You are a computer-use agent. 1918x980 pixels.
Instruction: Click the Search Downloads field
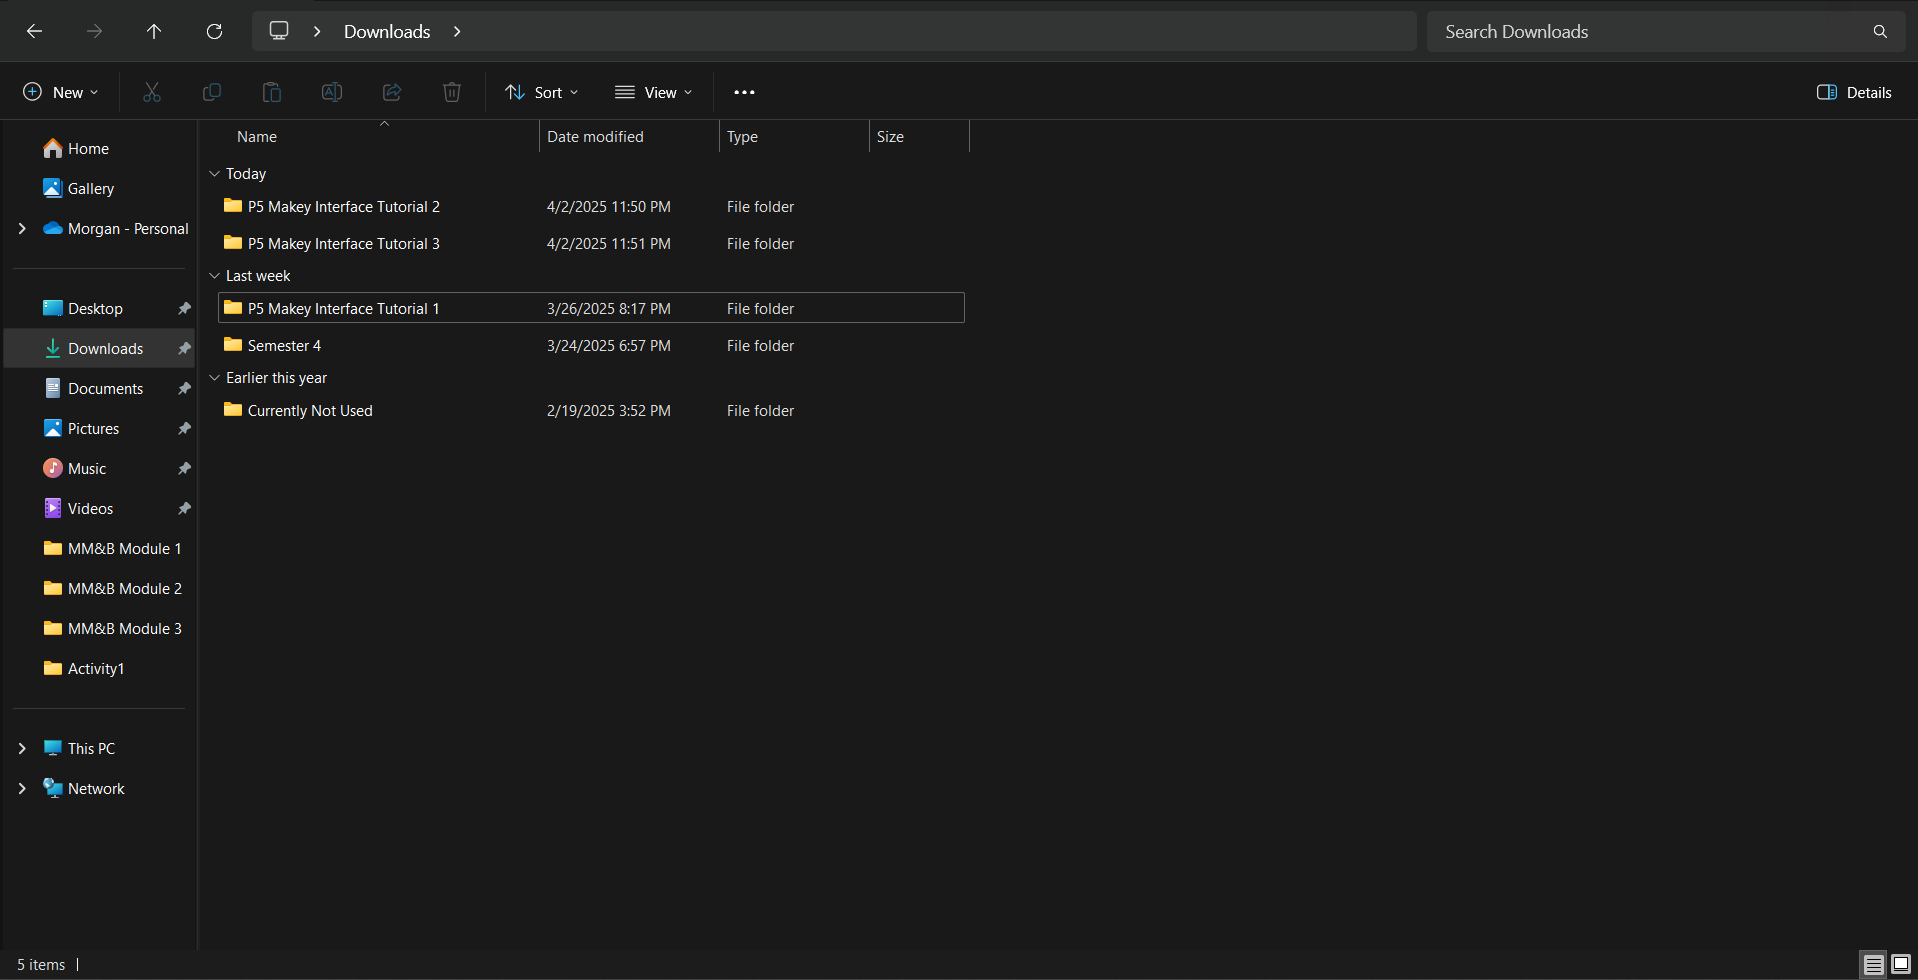pos(1650,32)
